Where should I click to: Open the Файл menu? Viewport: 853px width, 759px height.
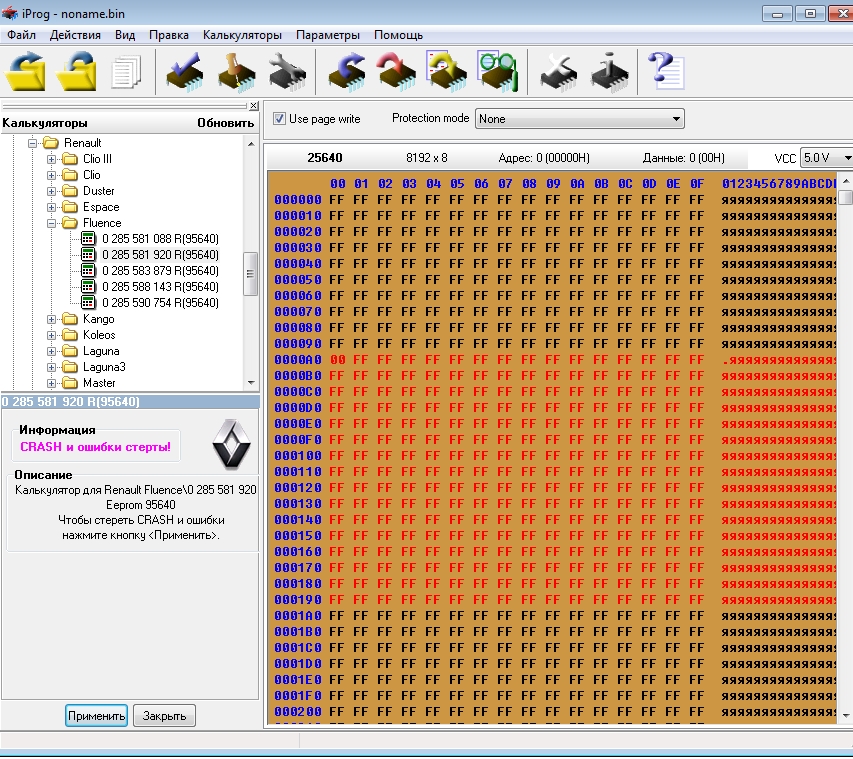(21, 35)
